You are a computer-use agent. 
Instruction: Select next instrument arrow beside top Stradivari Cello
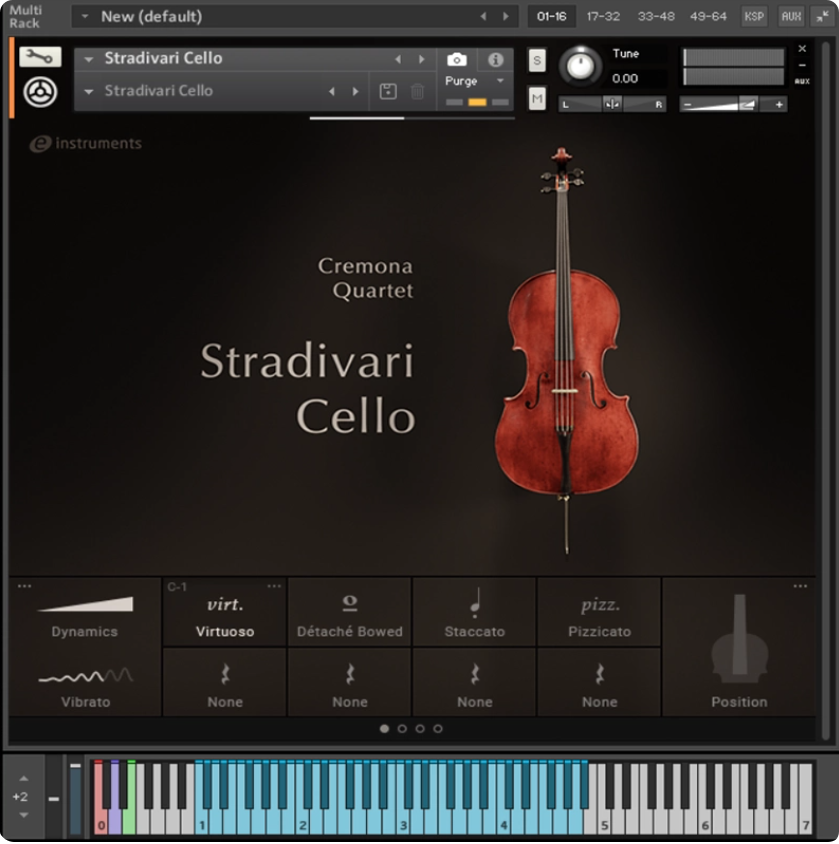[x=422, y=59]
